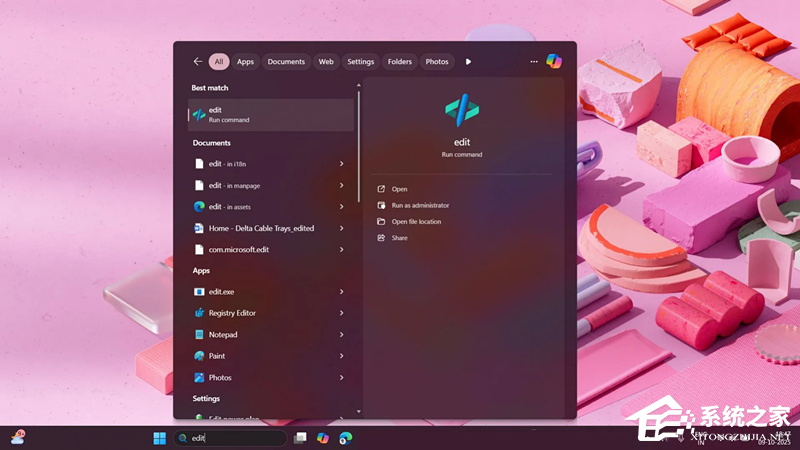Image resolution: width=800 pixels, height=450 pixels.
Task: Click 'Run as administrator' action
Action: coord(420,205)
